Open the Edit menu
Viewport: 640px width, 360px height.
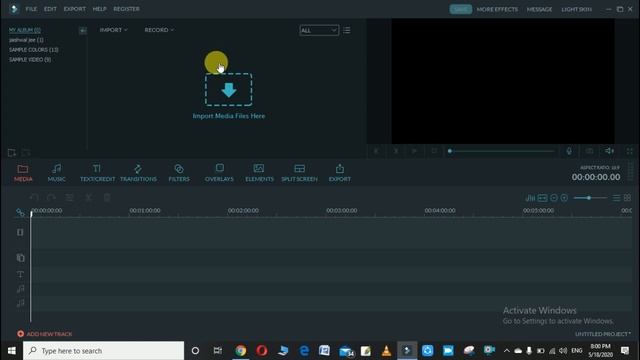[50, 9]
